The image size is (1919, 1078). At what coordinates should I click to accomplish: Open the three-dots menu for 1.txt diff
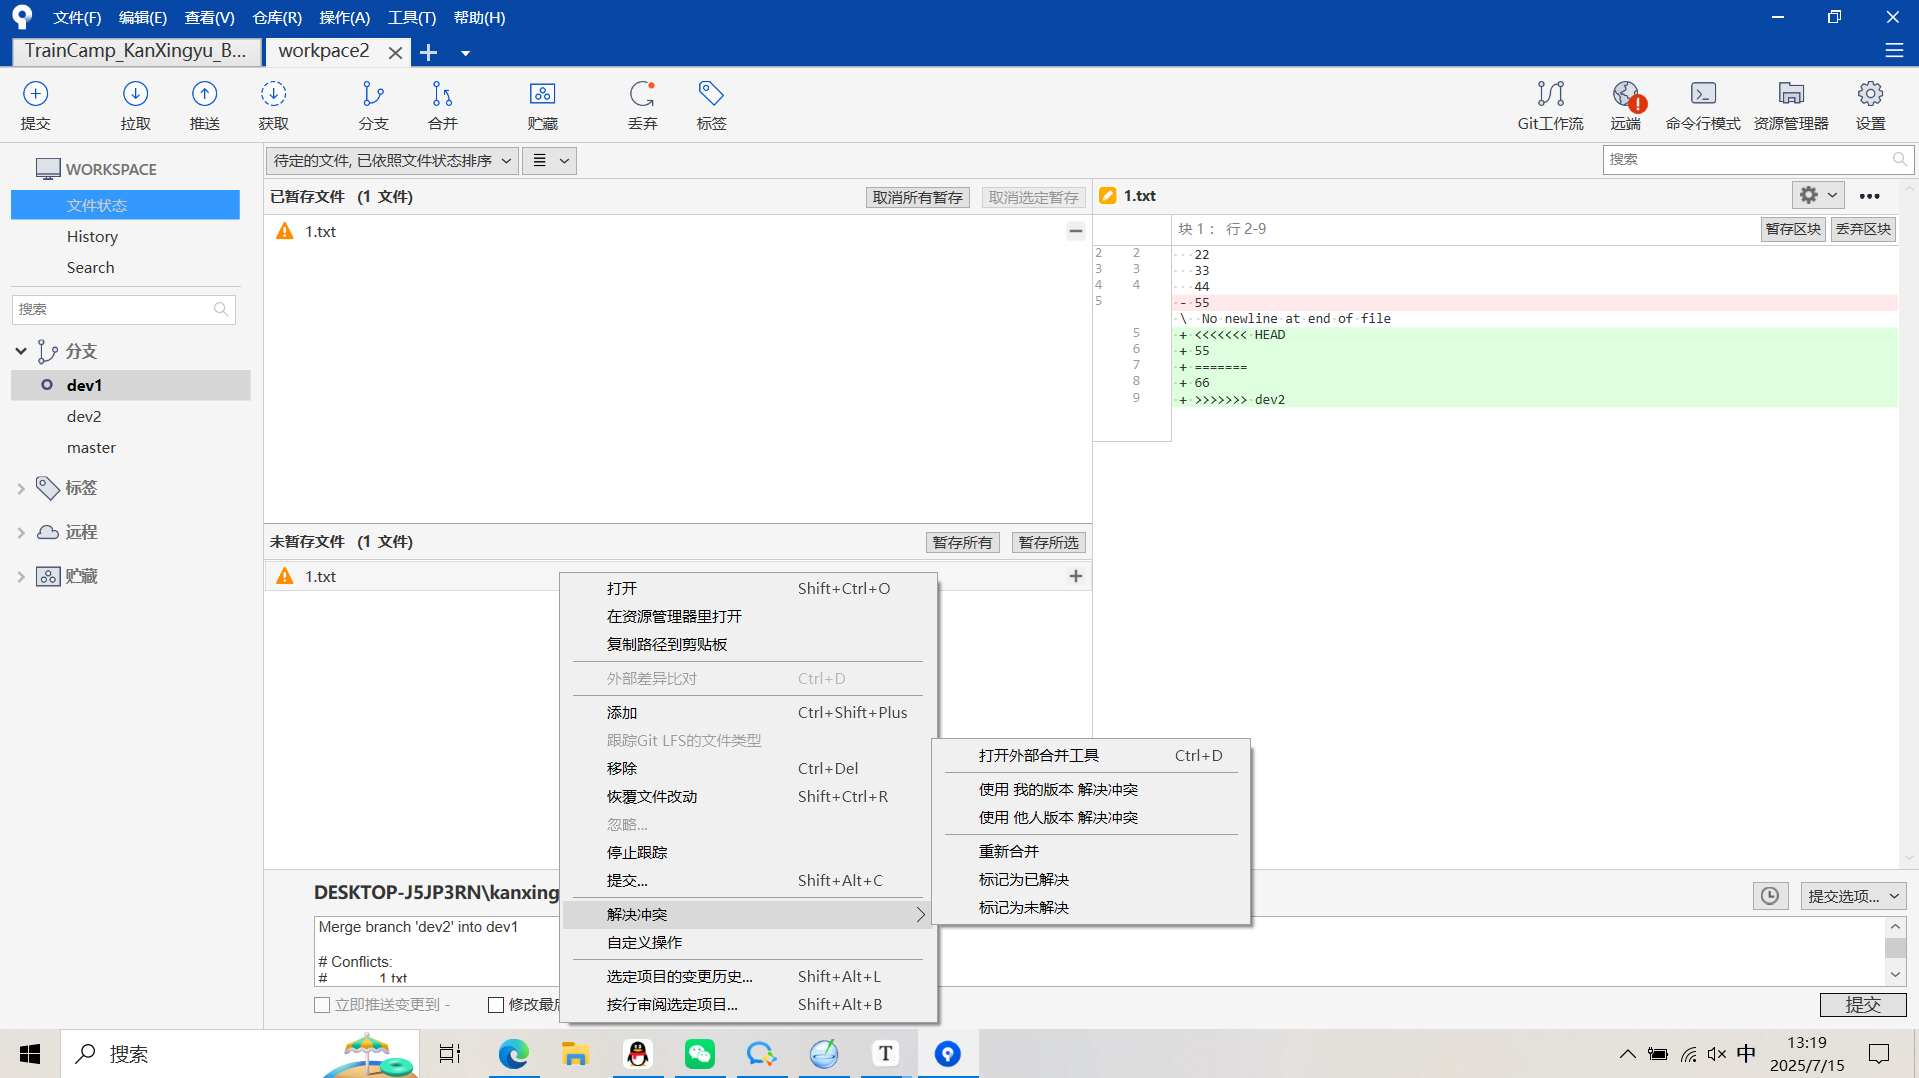click(1869, 196)
